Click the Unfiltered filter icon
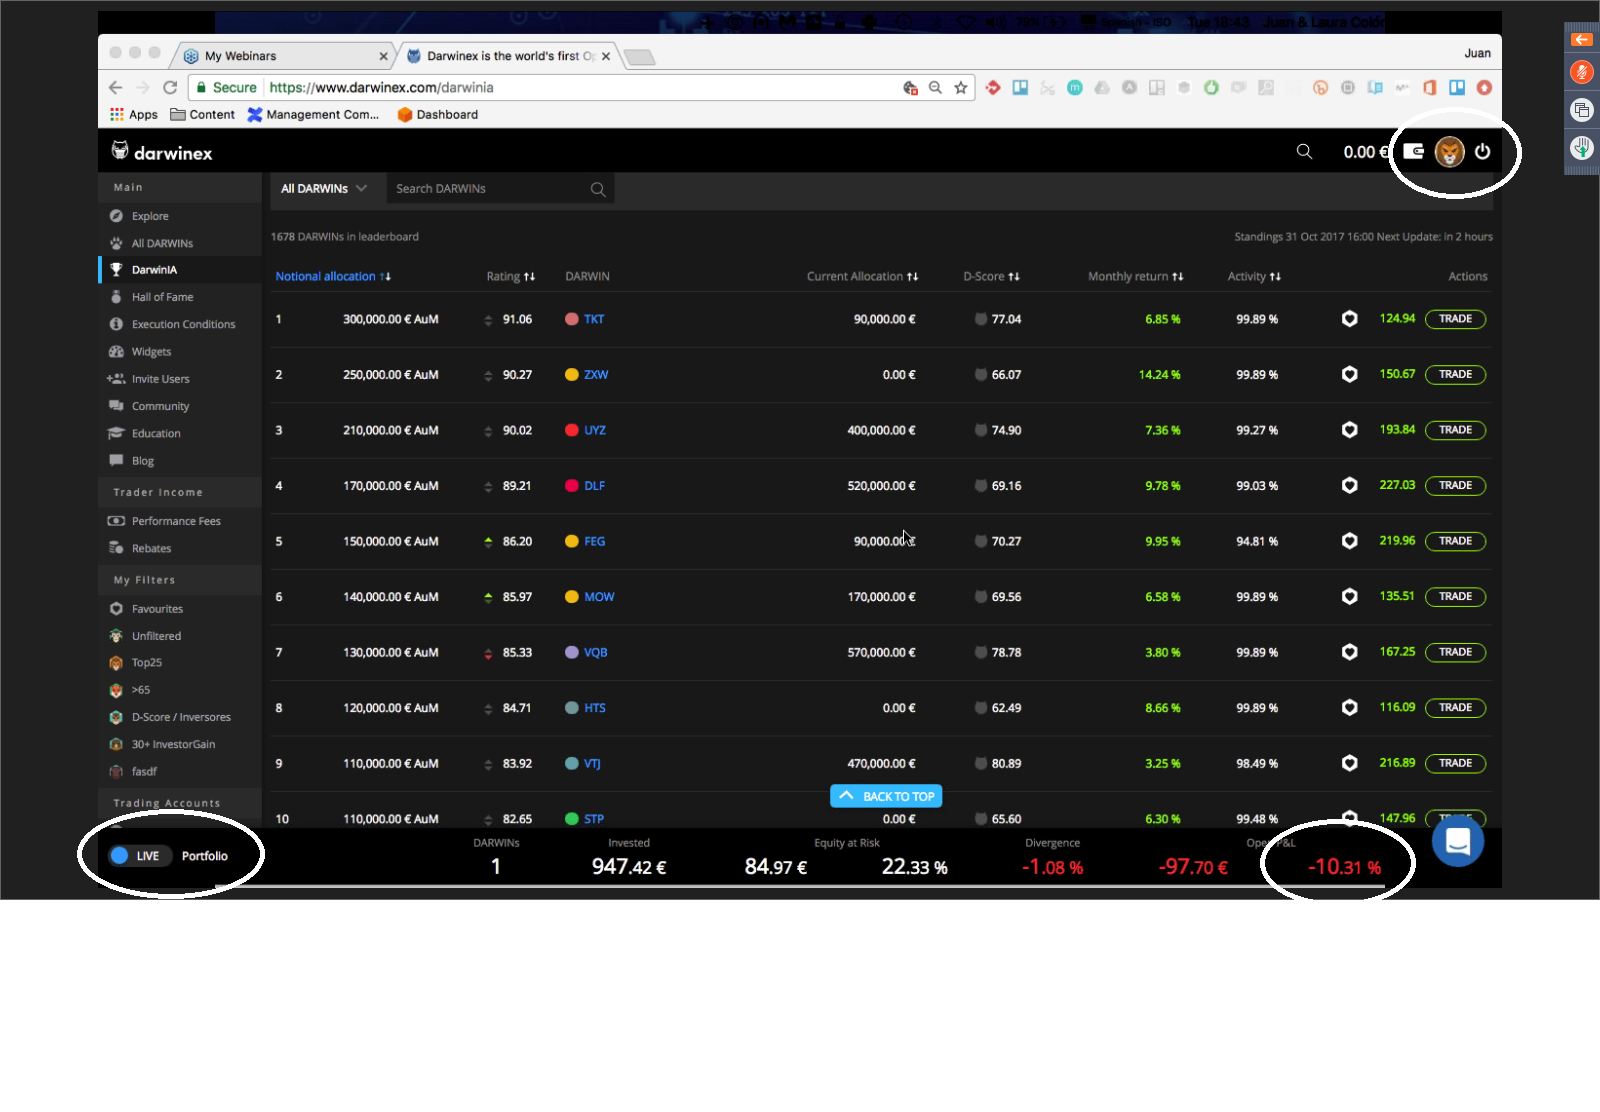The width and height of the screenshot is (1600, 1112). pyautogui.click(x=116, y=636)
